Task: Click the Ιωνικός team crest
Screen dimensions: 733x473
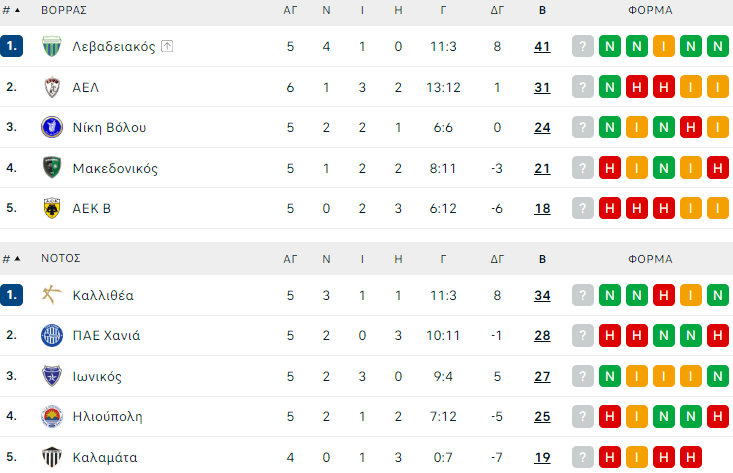Action: coord(52,376)
